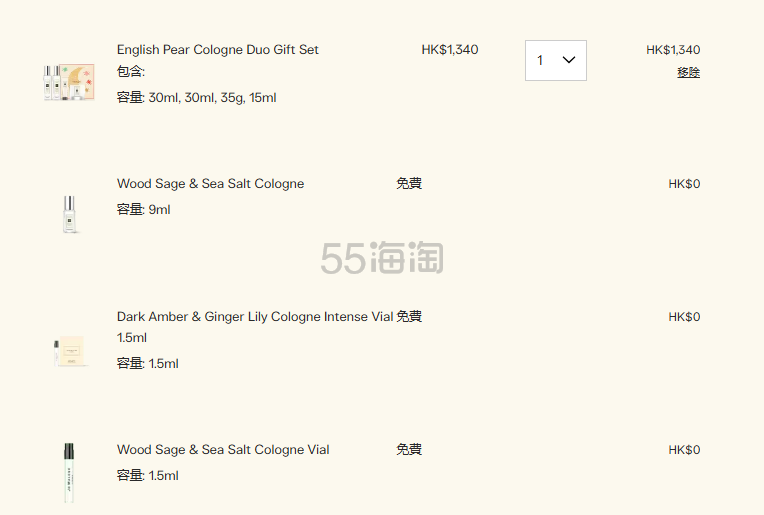Screen dimensions: 764x515
Task: Open English Pear Cologne Duo Gift Set title
Action: tap(218, 50)
